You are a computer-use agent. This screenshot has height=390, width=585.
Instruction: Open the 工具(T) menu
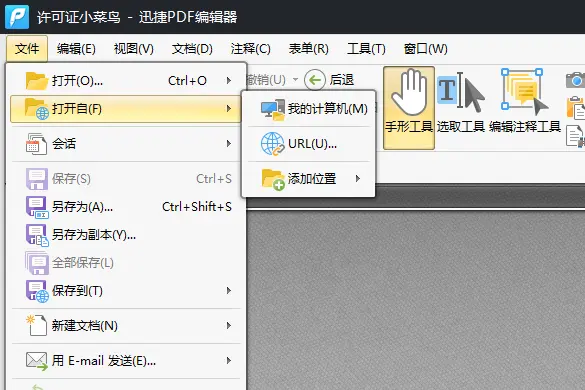(x=366, y=49)
